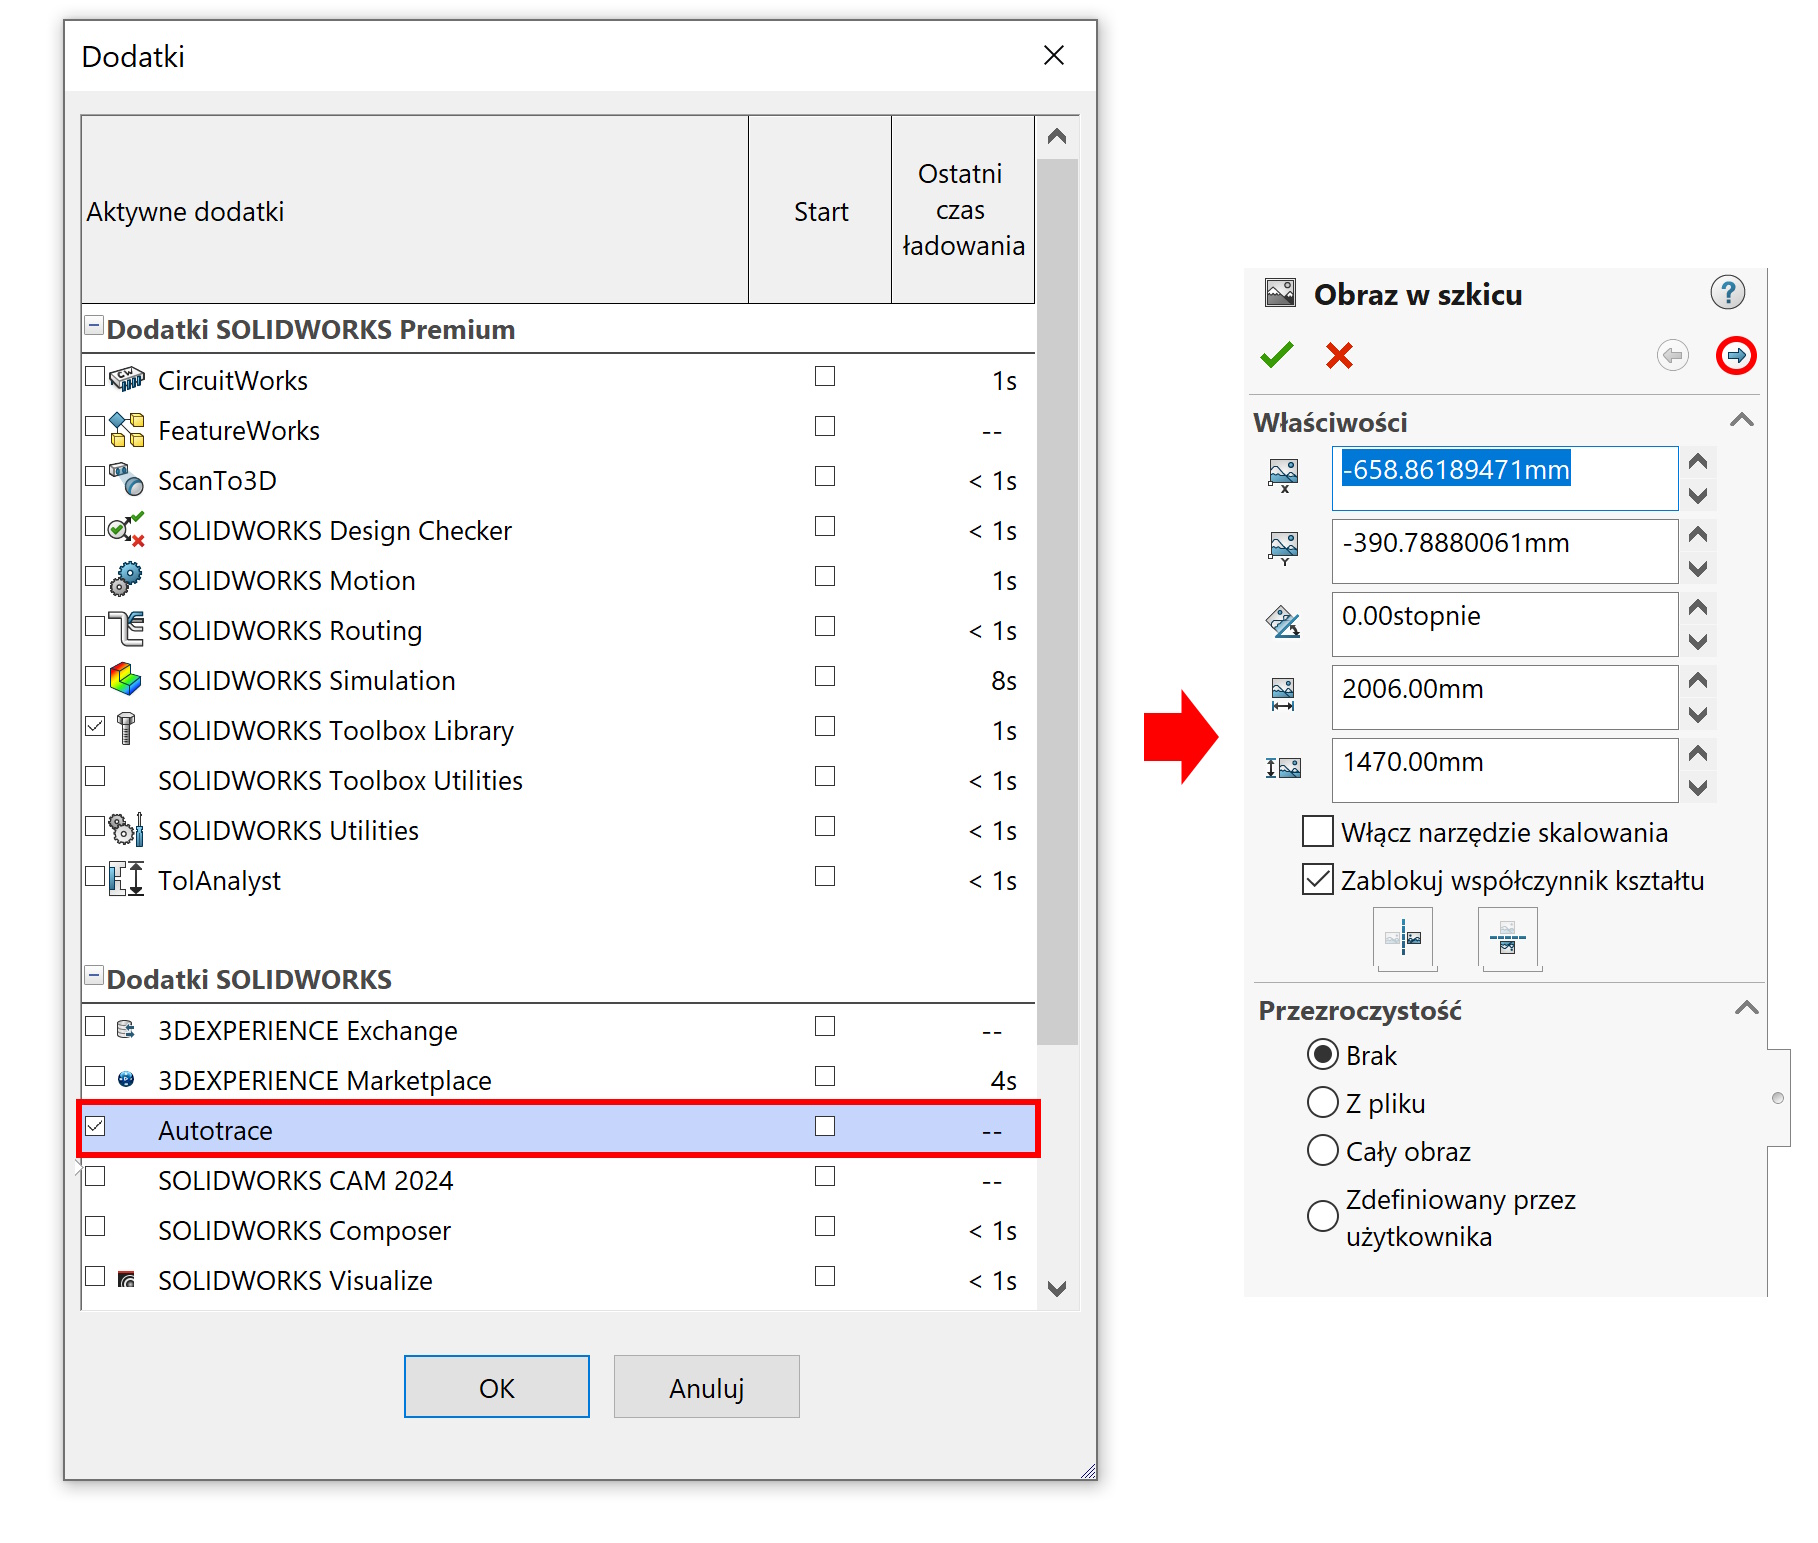Increase the rotation angle with up arrow

coord(1697,608)
